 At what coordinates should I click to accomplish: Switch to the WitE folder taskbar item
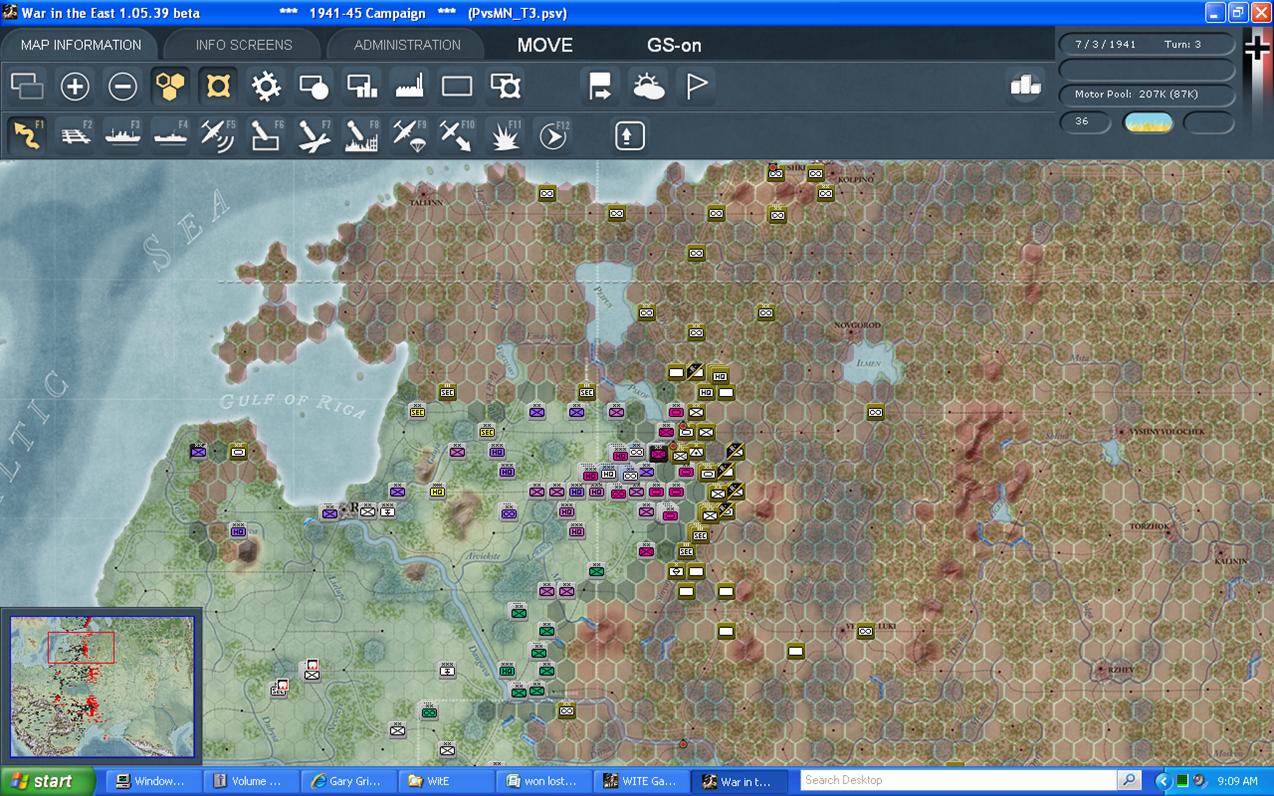click(x=446, y=781)
